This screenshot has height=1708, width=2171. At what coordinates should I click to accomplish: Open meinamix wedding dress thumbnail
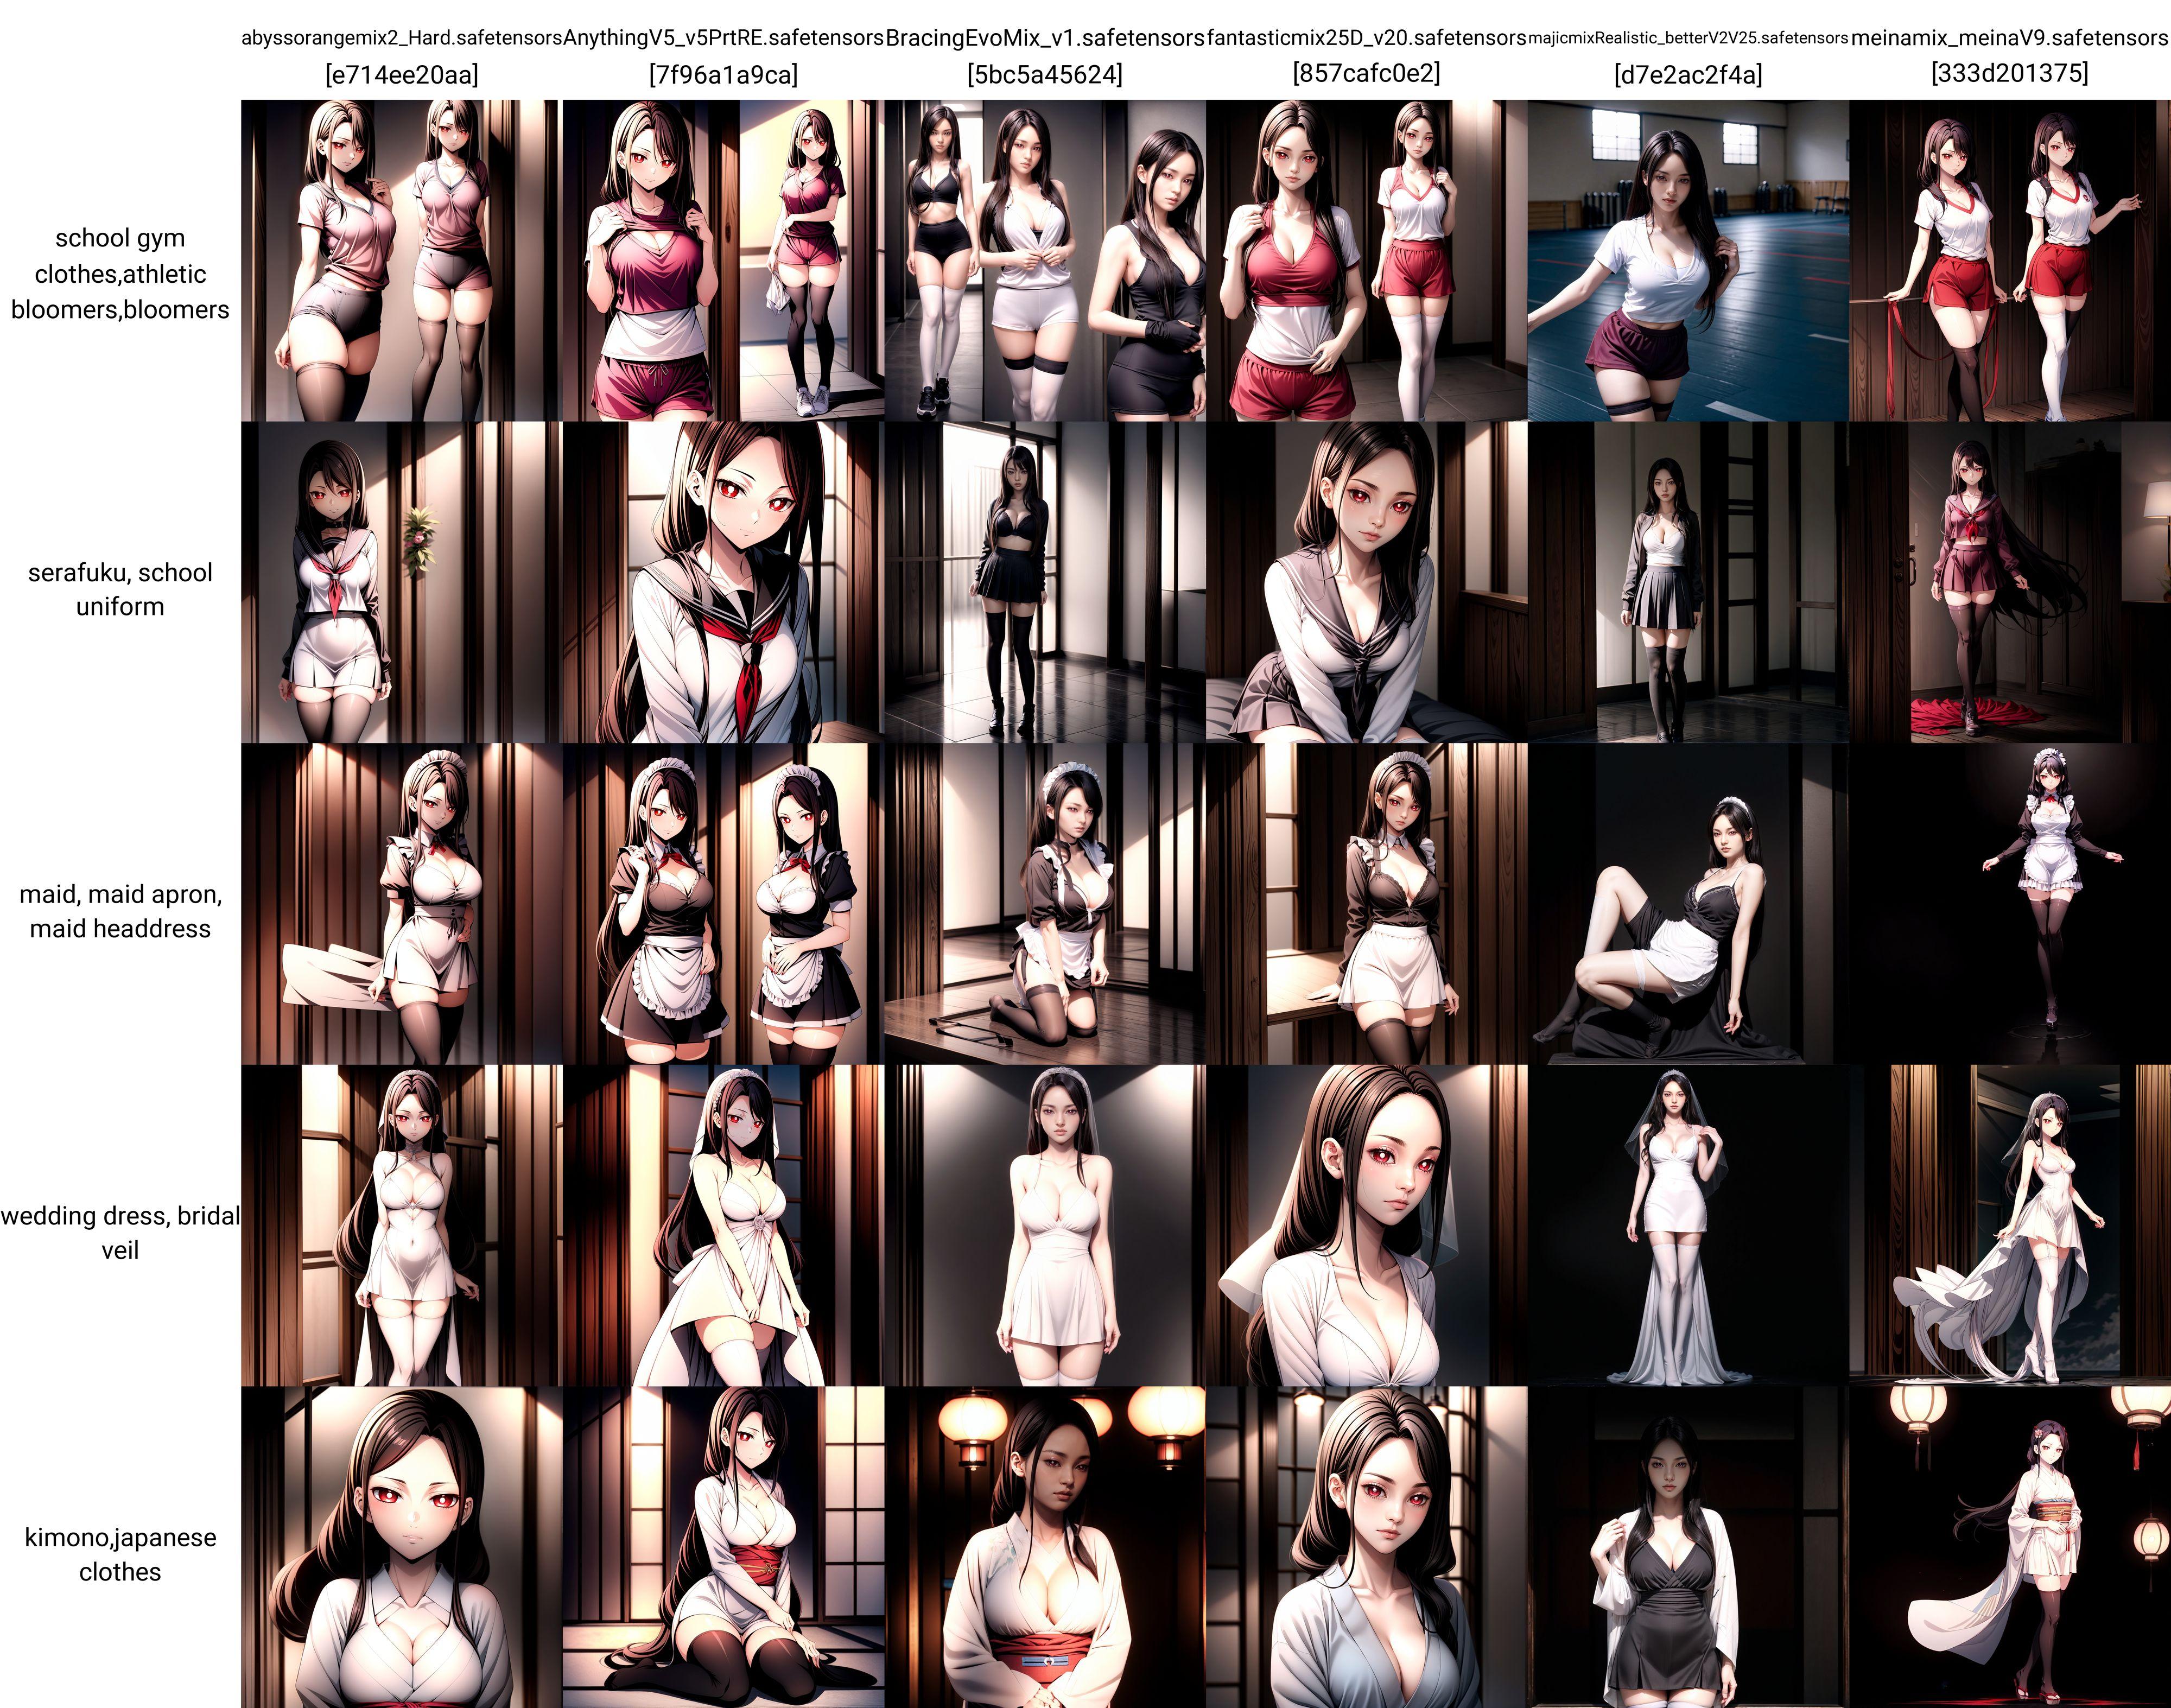tap(2009, 1225)
